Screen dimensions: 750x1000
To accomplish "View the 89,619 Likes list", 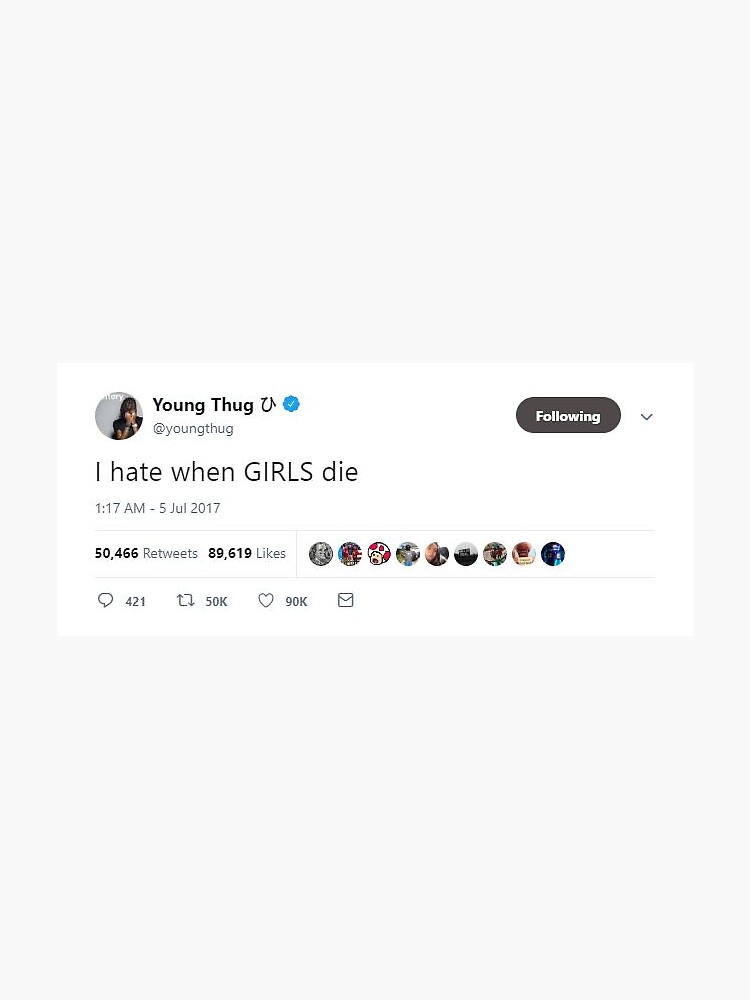I will coord(247,553).
